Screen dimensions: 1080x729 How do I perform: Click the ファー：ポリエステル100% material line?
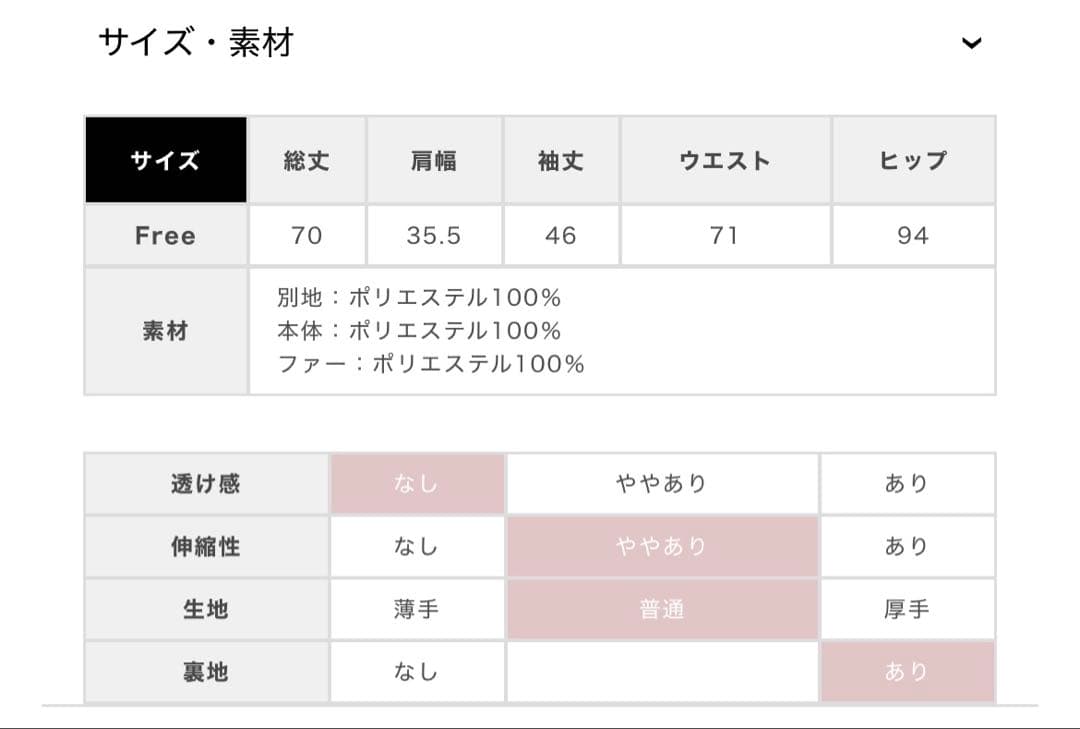click(x=431, y=364)
